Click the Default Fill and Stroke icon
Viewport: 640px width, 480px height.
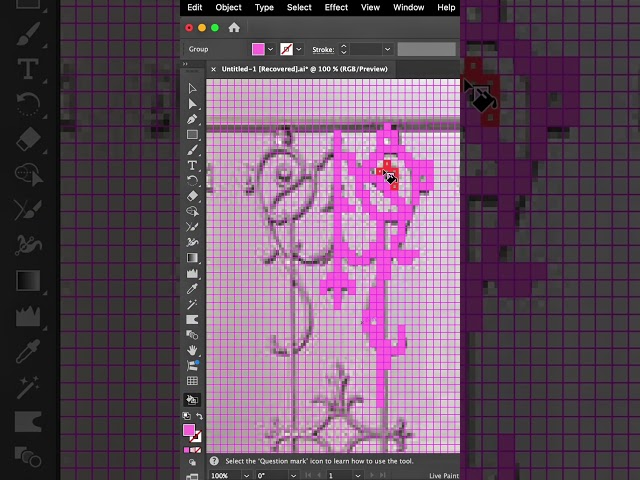[187, 416]
